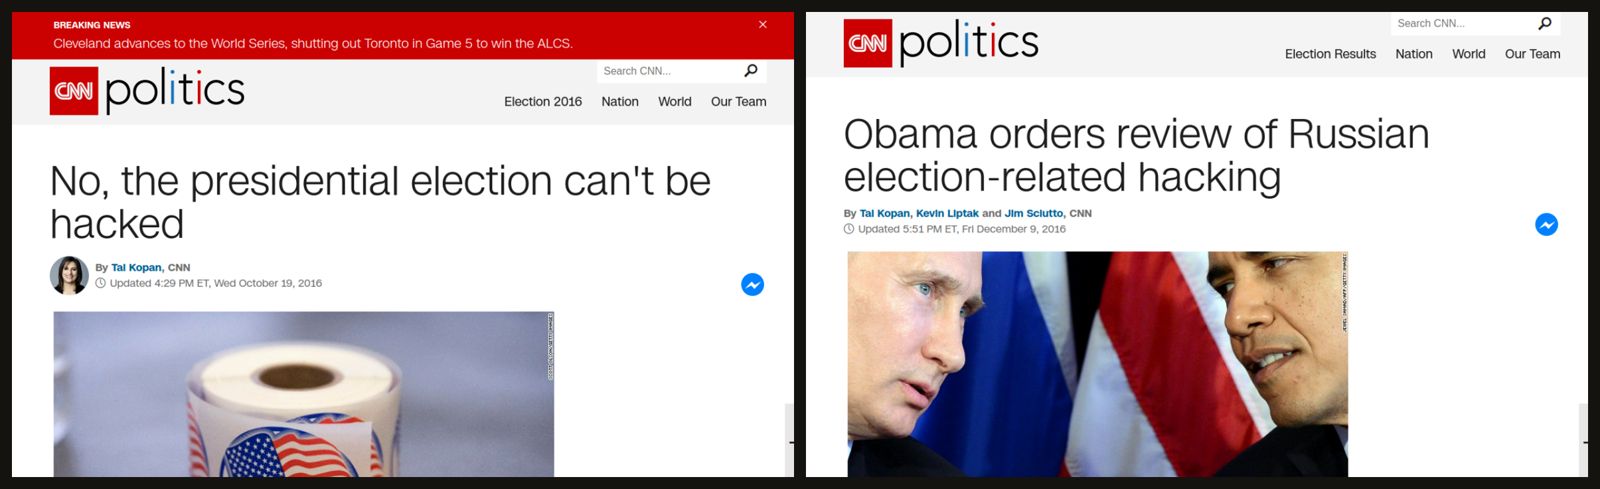Click the right Search CNN input field

point(1462,23)
